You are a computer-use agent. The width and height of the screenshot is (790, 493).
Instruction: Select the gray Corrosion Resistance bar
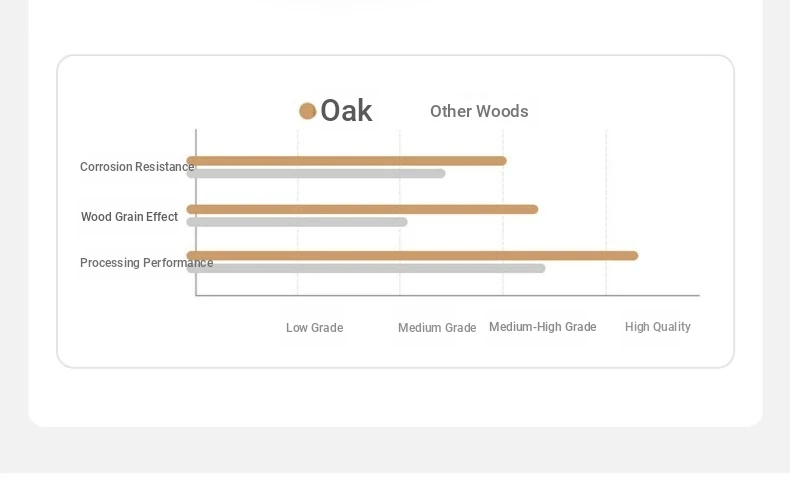(x=316, y=173)
